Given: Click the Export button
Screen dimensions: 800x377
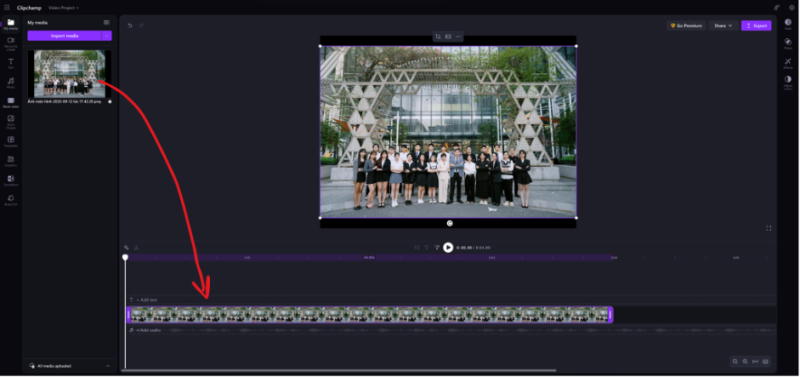Looking at the screenshot, I should (x=756, y=26).
